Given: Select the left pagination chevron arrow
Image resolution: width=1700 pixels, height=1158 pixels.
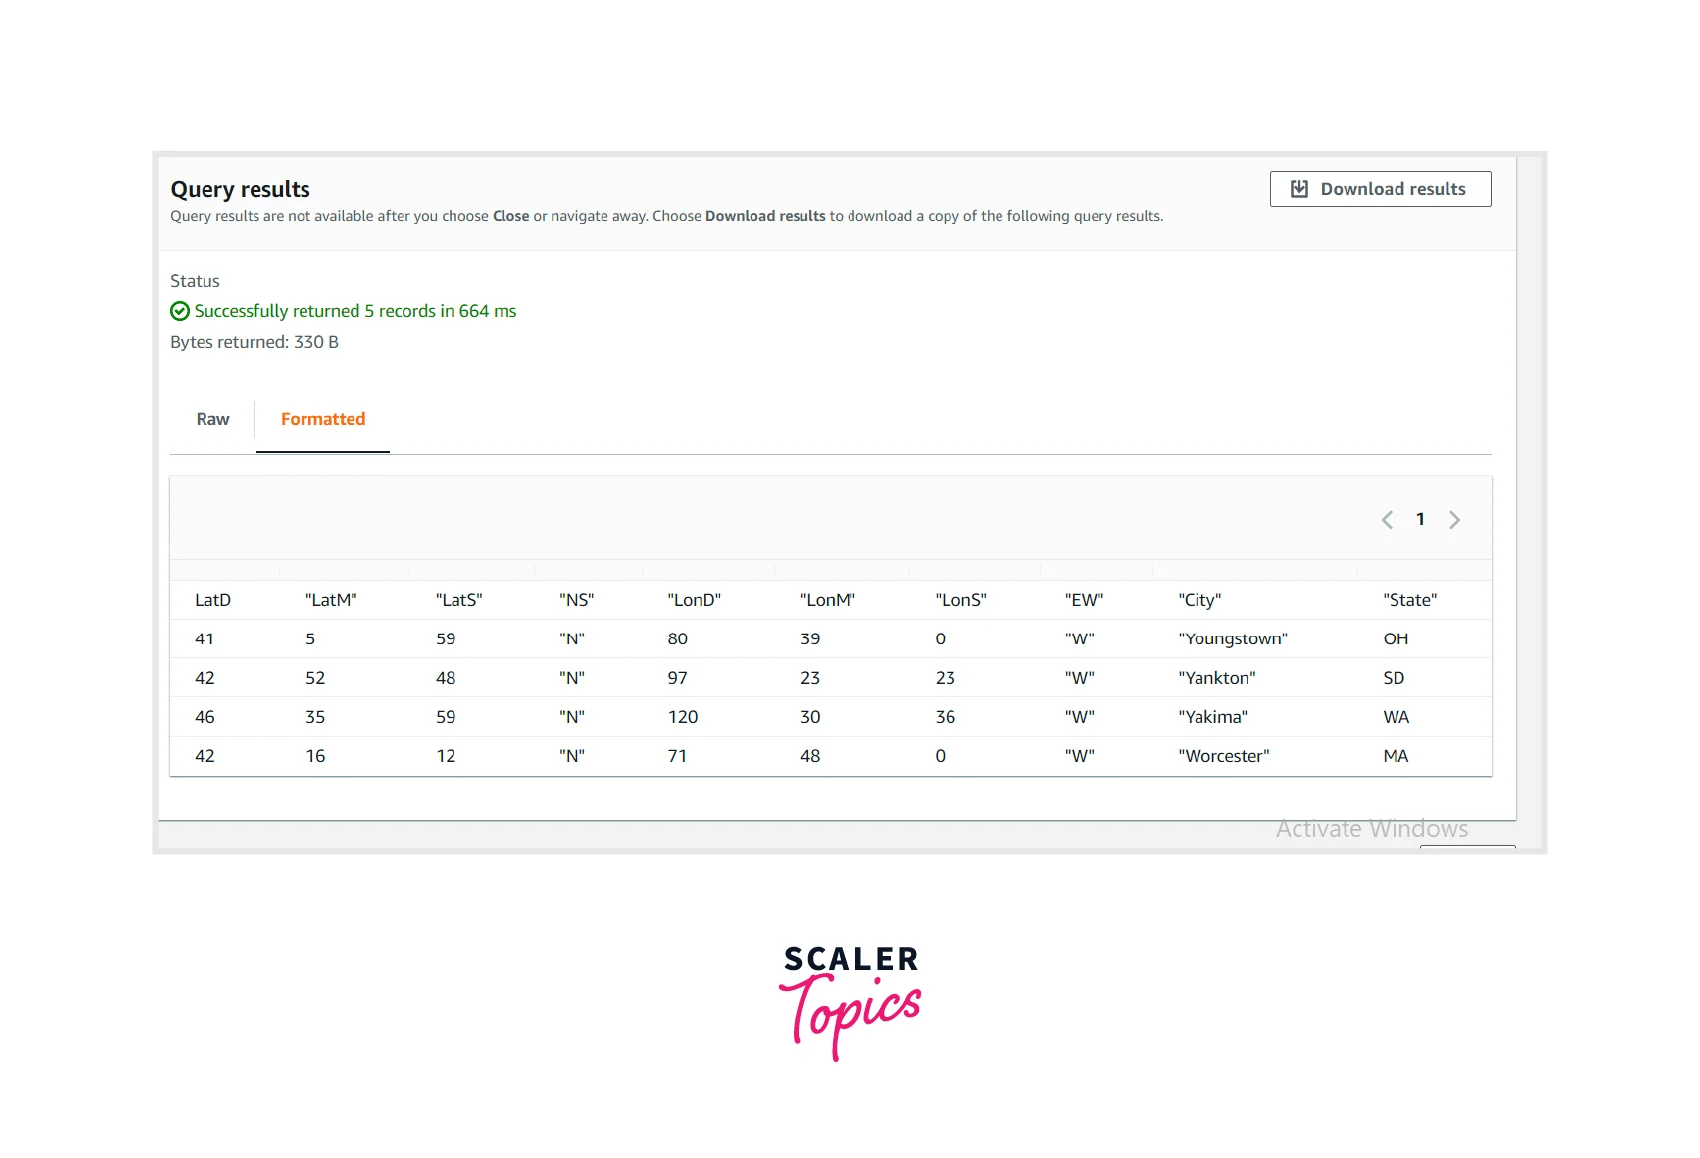Looking at the screenshot, I should [1386, 519].
